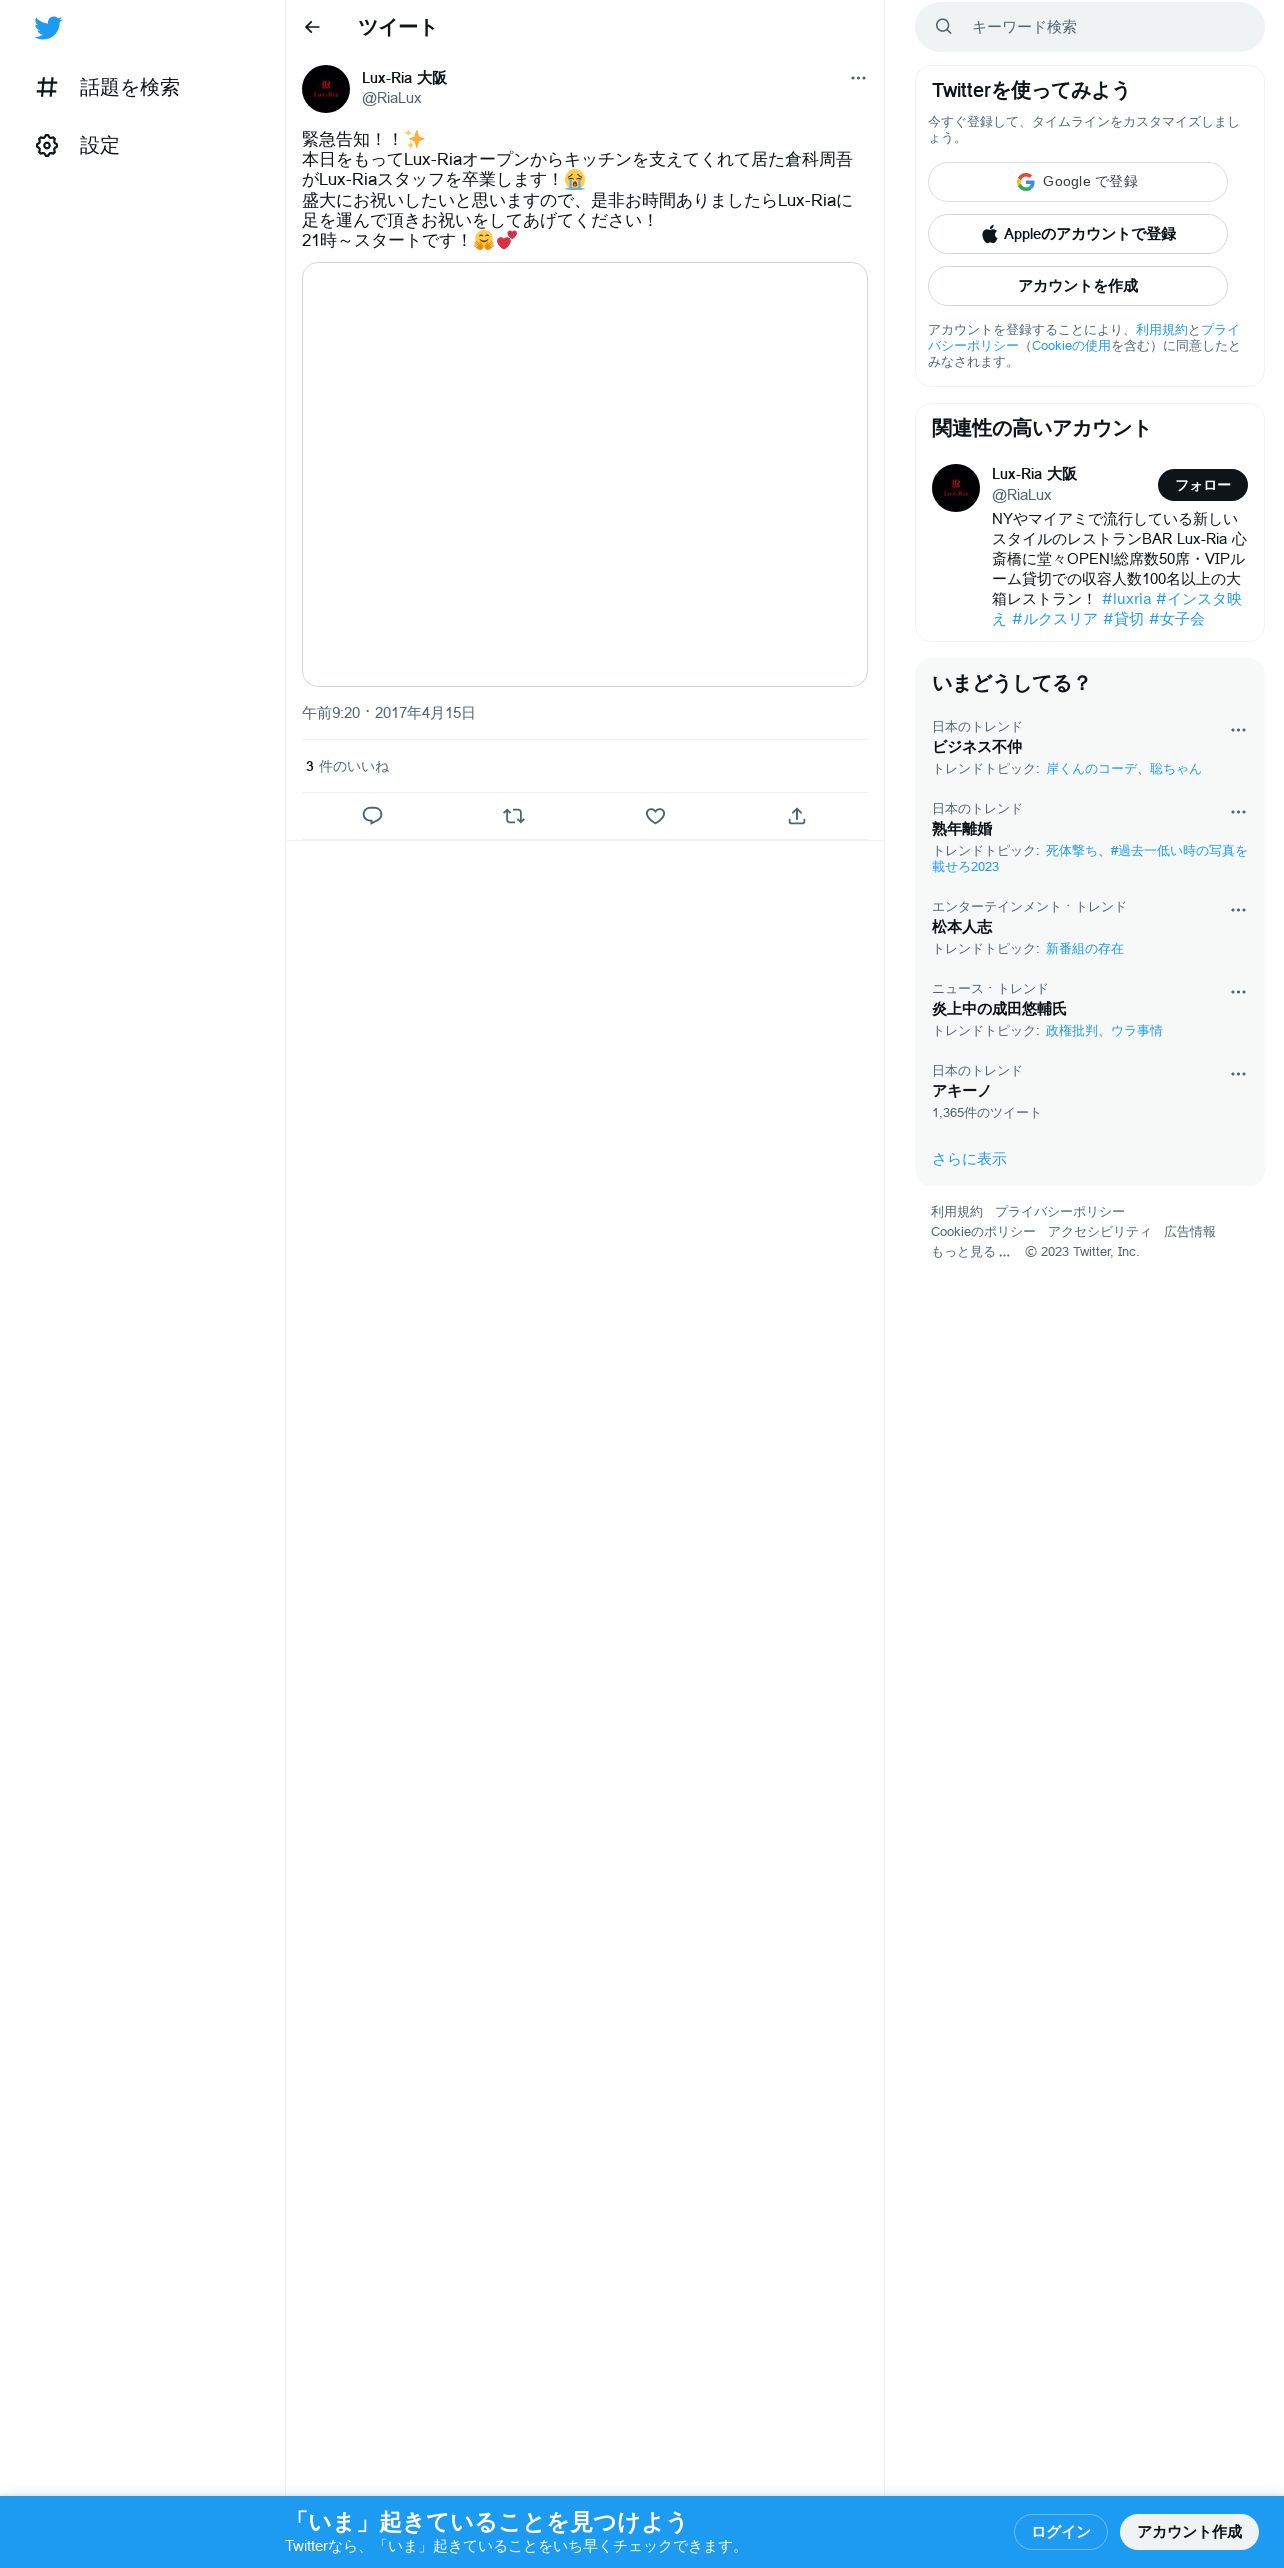This screenshot has height=2568, width=1284.
Task: Click Lux-Ria avatar in related accounts
Action: tap(956, 488)
